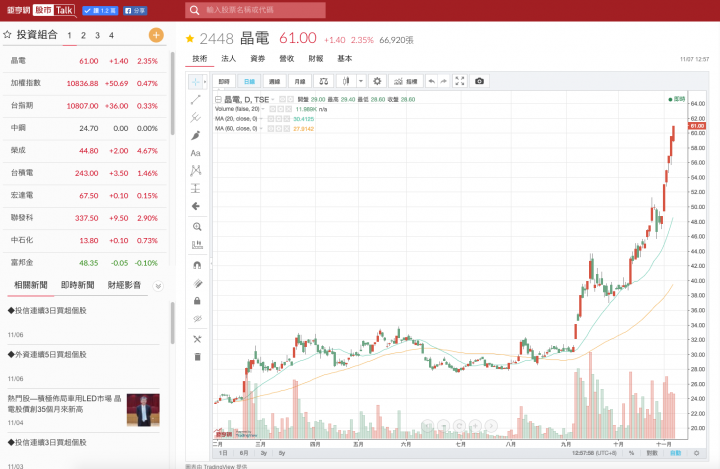The image size is (720, 469).
Task: Click the chart scroll-left navigation button
Action: (x=428, y=426)
